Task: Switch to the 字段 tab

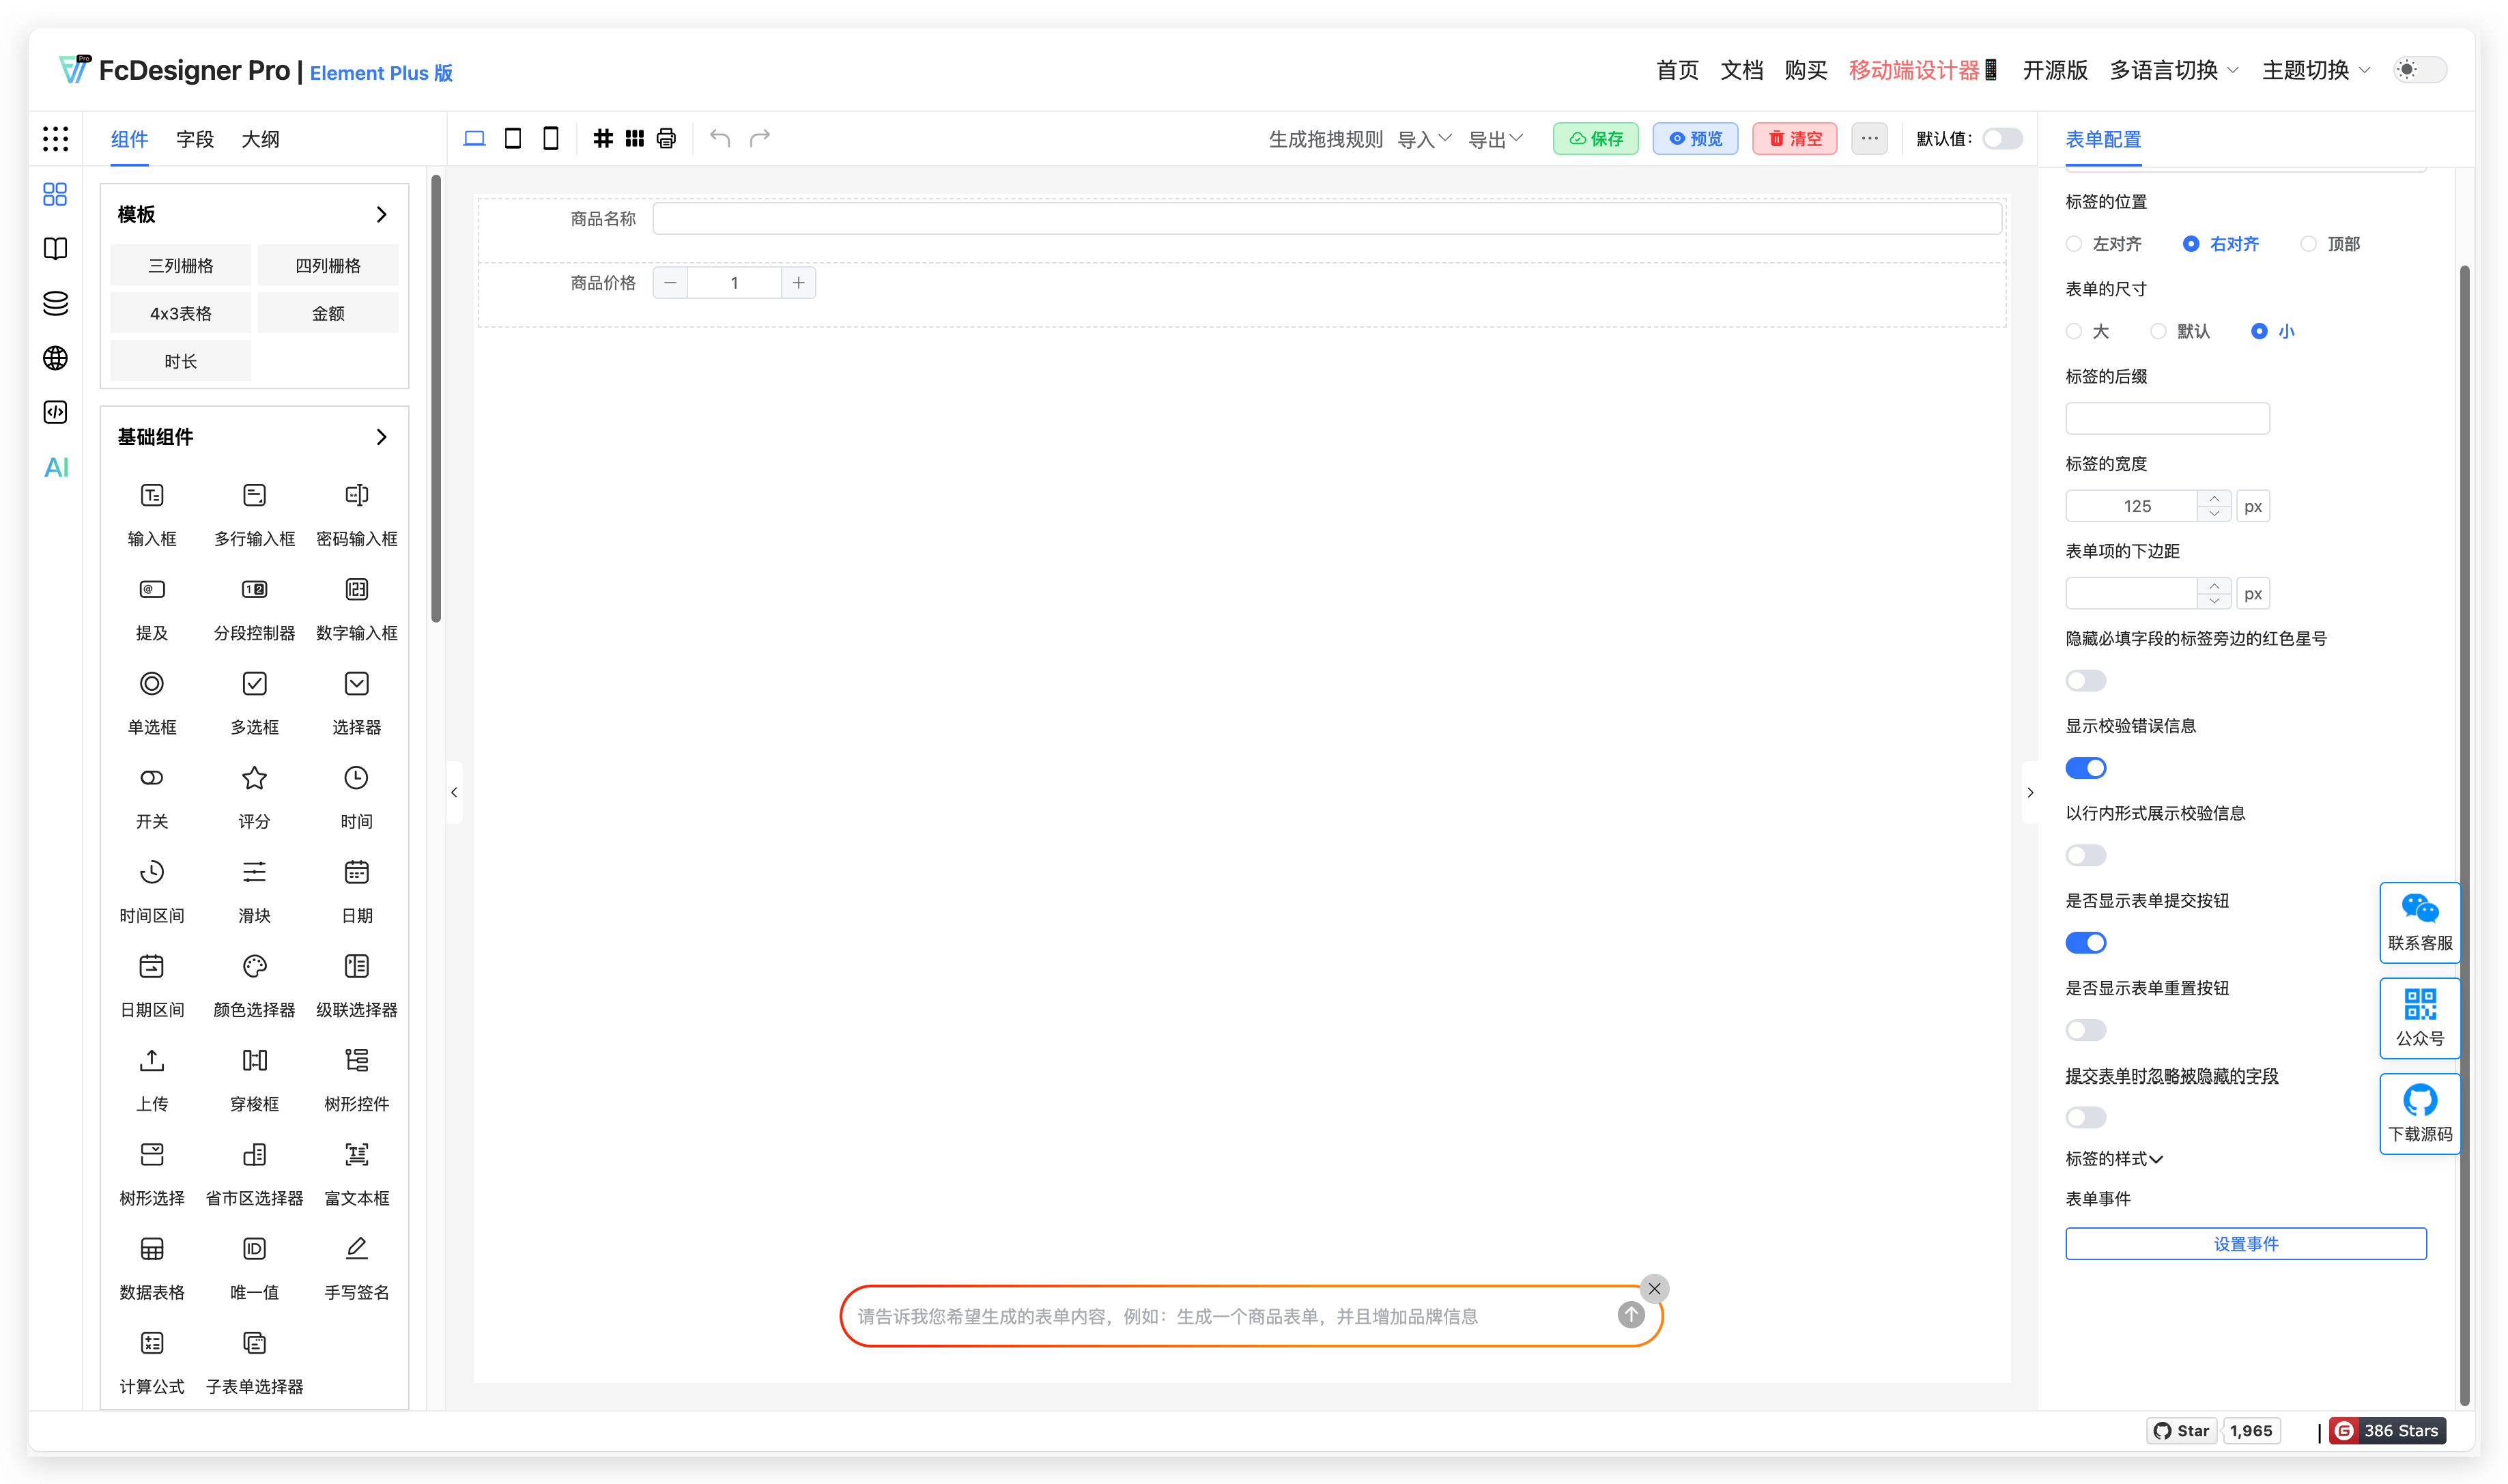Action: tap(195, 139)
